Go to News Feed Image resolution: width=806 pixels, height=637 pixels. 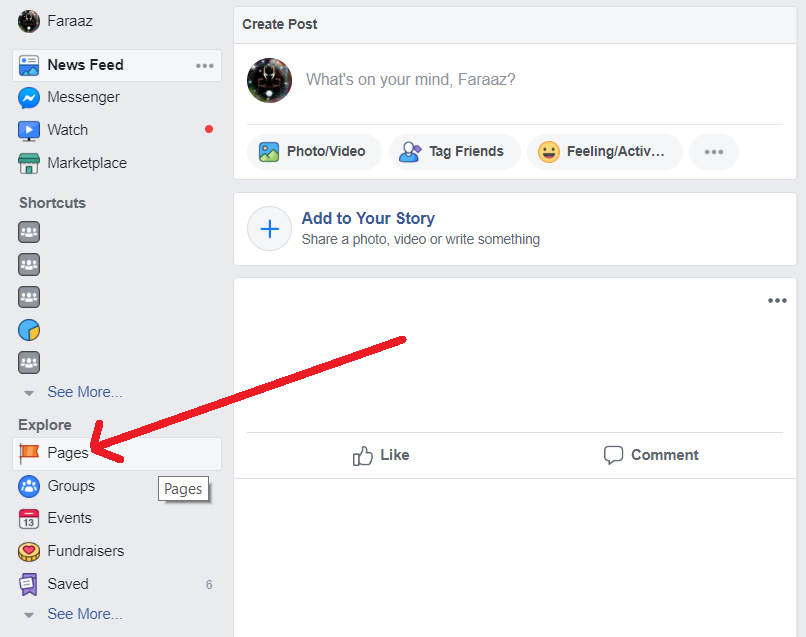[117, 65]
